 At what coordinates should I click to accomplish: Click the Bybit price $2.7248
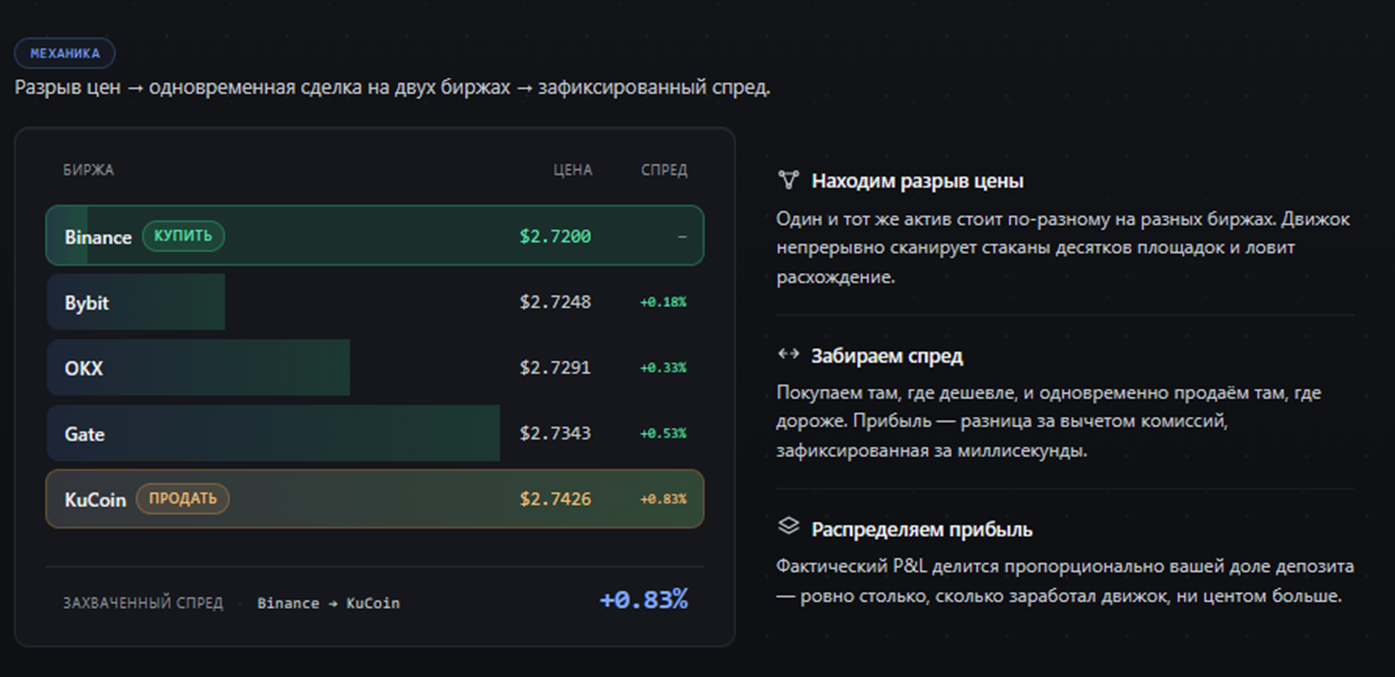tap(555, 302)
